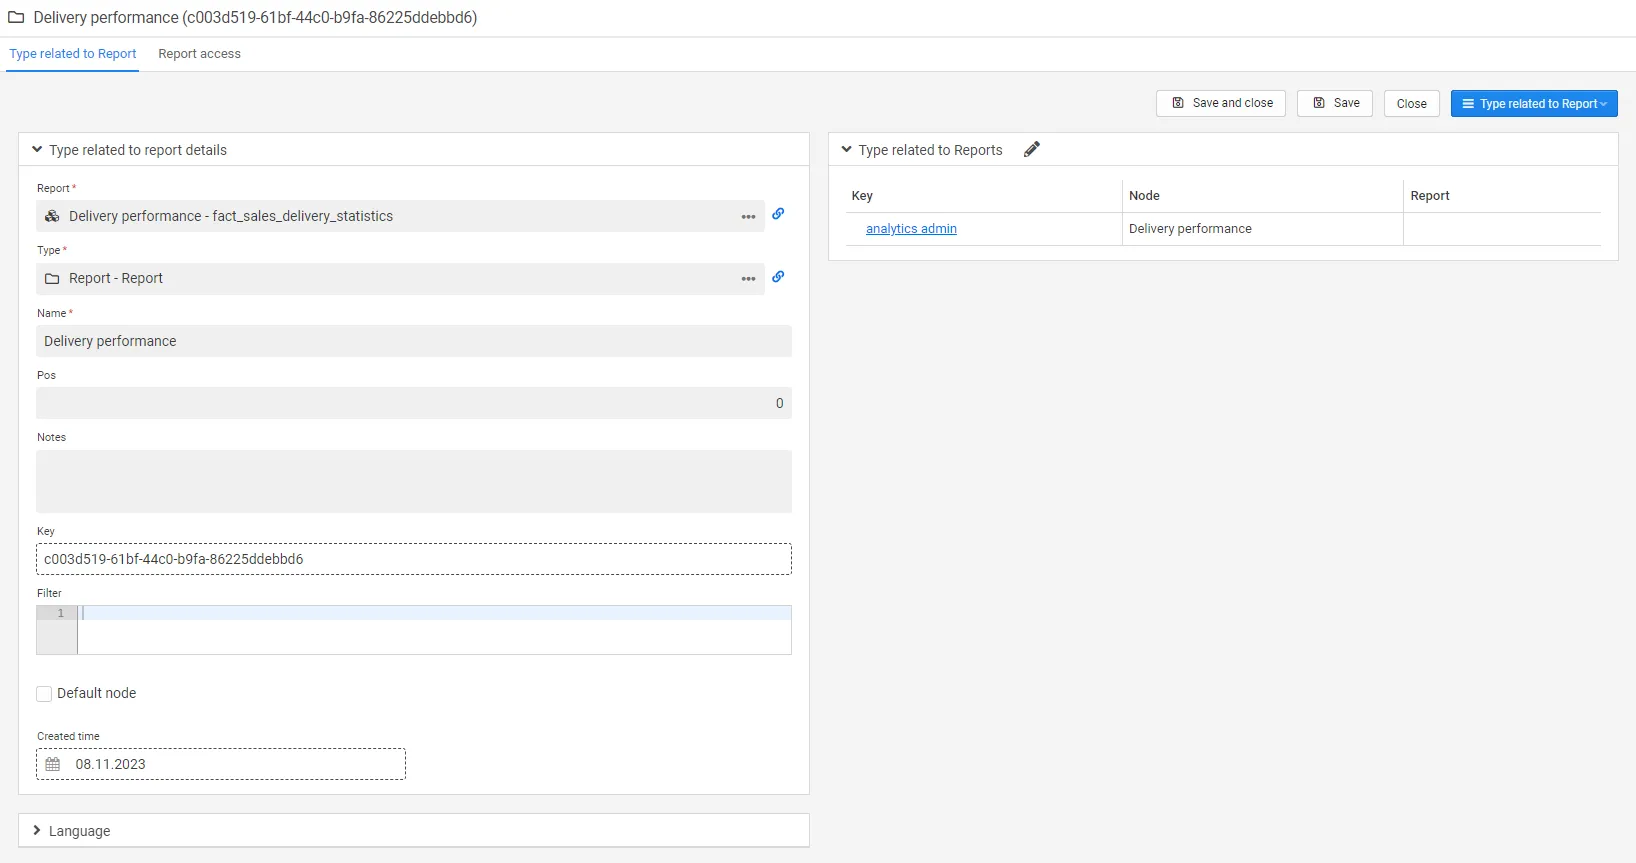Switch to the Report access tab
Screen dimensions: 1636x863
199,54
